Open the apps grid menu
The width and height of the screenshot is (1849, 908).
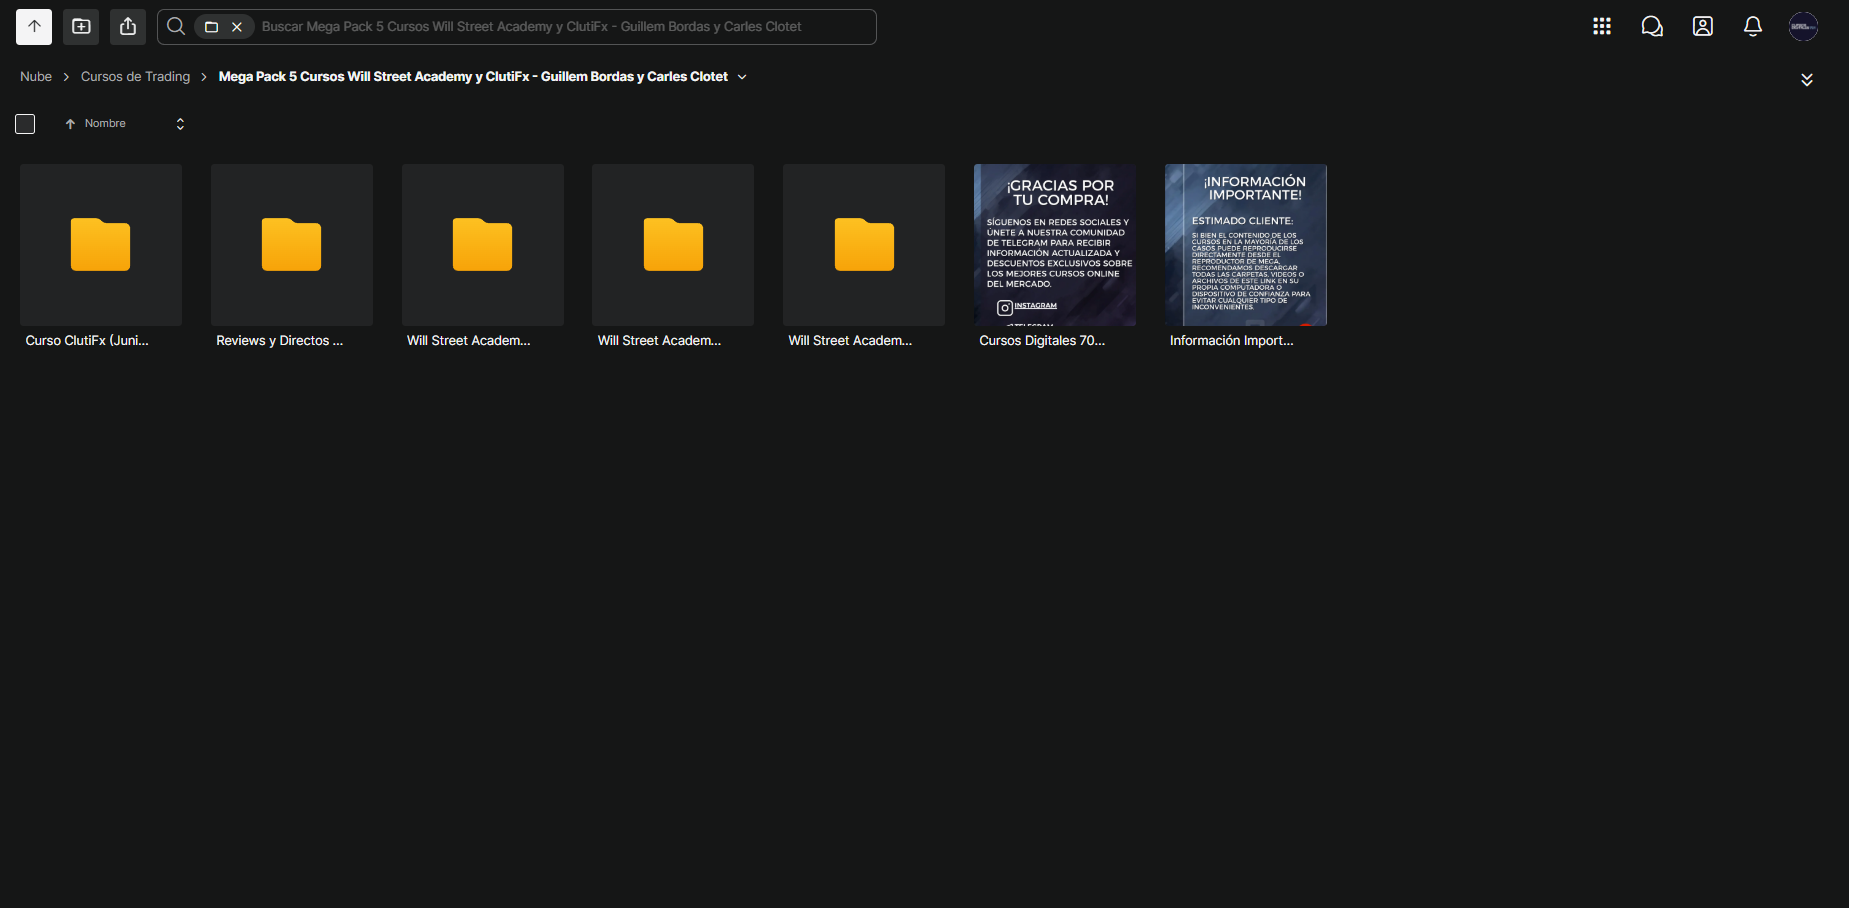1602,27
